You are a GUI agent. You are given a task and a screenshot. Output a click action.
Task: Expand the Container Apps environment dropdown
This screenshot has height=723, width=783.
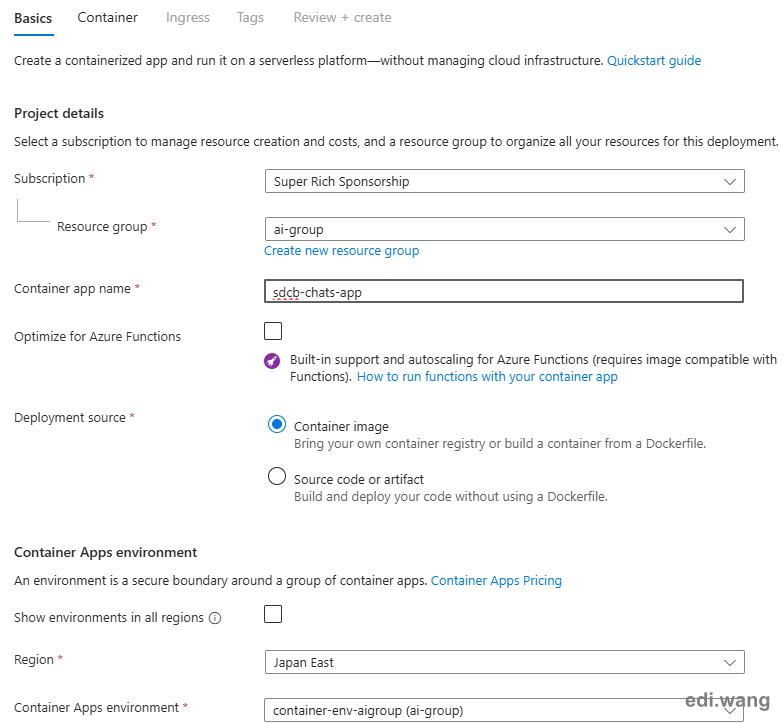pos(504,710)
